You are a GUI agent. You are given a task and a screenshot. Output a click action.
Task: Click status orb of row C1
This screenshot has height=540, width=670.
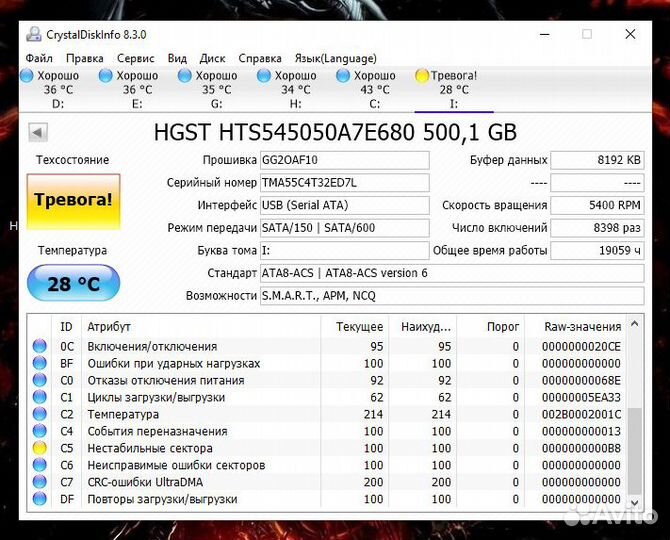(40, 397)
